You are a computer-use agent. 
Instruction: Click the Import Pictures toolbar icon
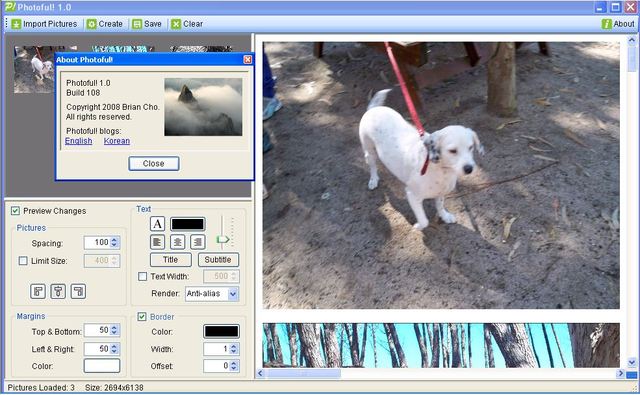[x=16, y=24]
